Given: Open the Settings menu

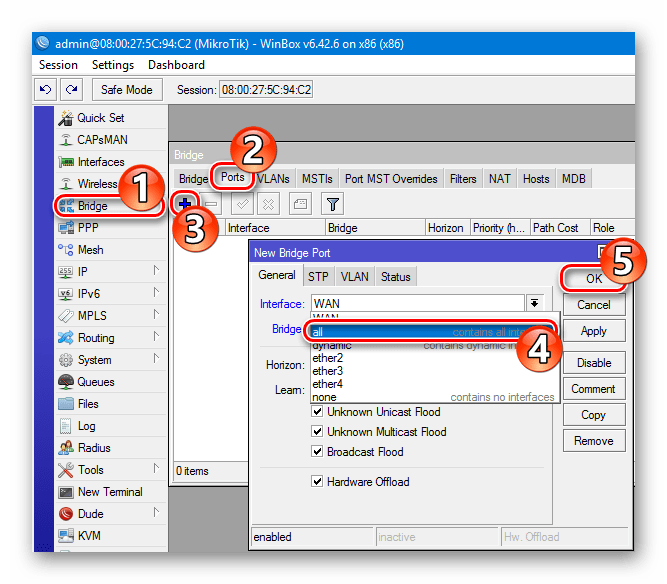Looking at the screenshot, I should coord(113,65).
